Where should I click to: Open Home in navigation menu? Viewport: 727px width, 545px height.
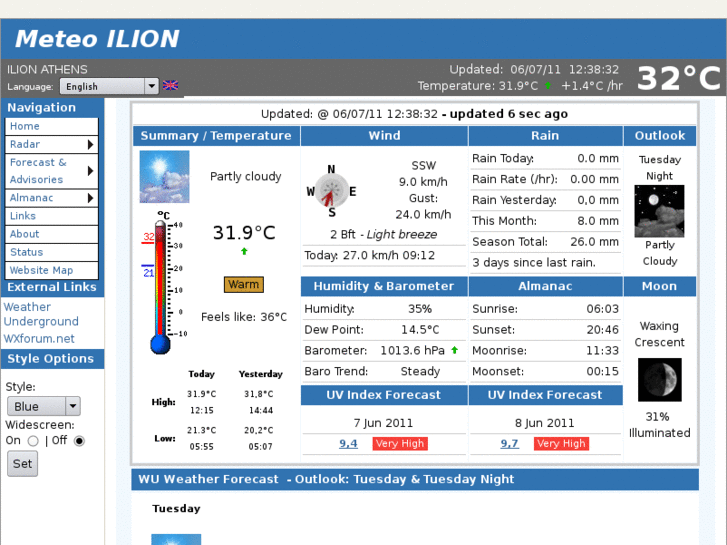[x=51, y=126]
